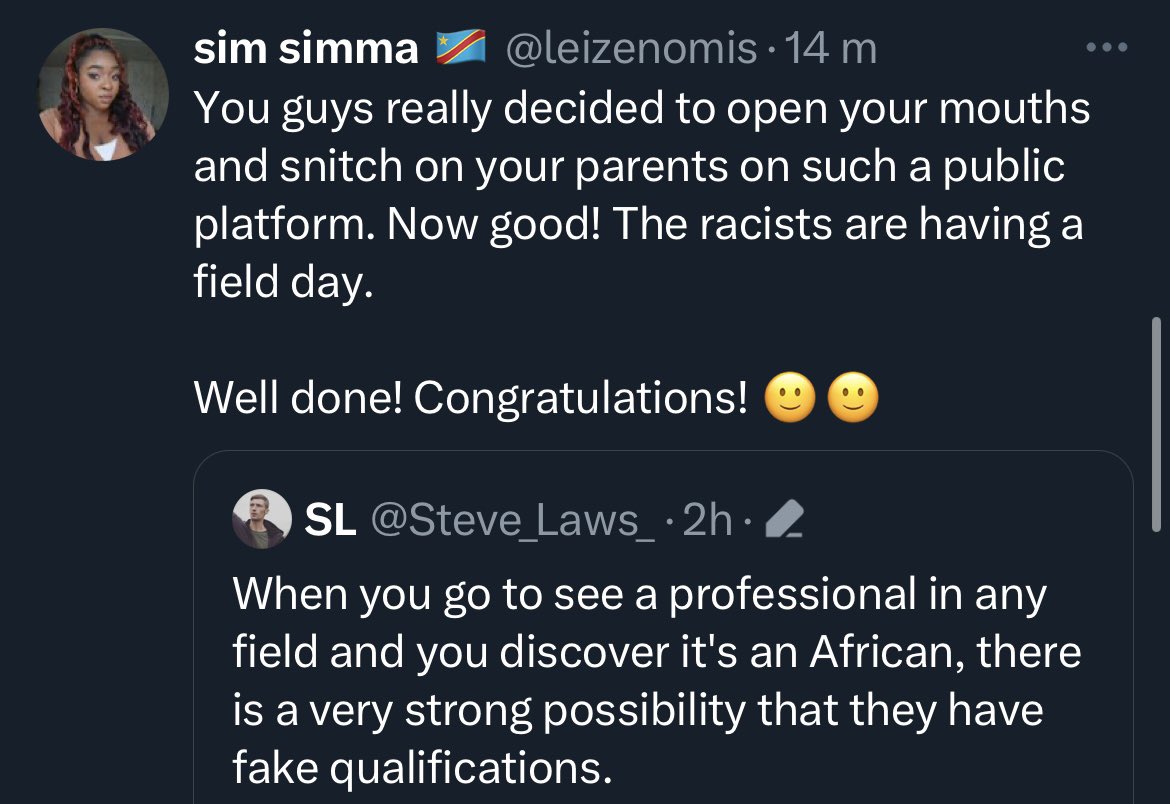This screenshot has height=804, width=1170.
Task: Click the DR Congo flag emoji
Action: coord(460,48)
